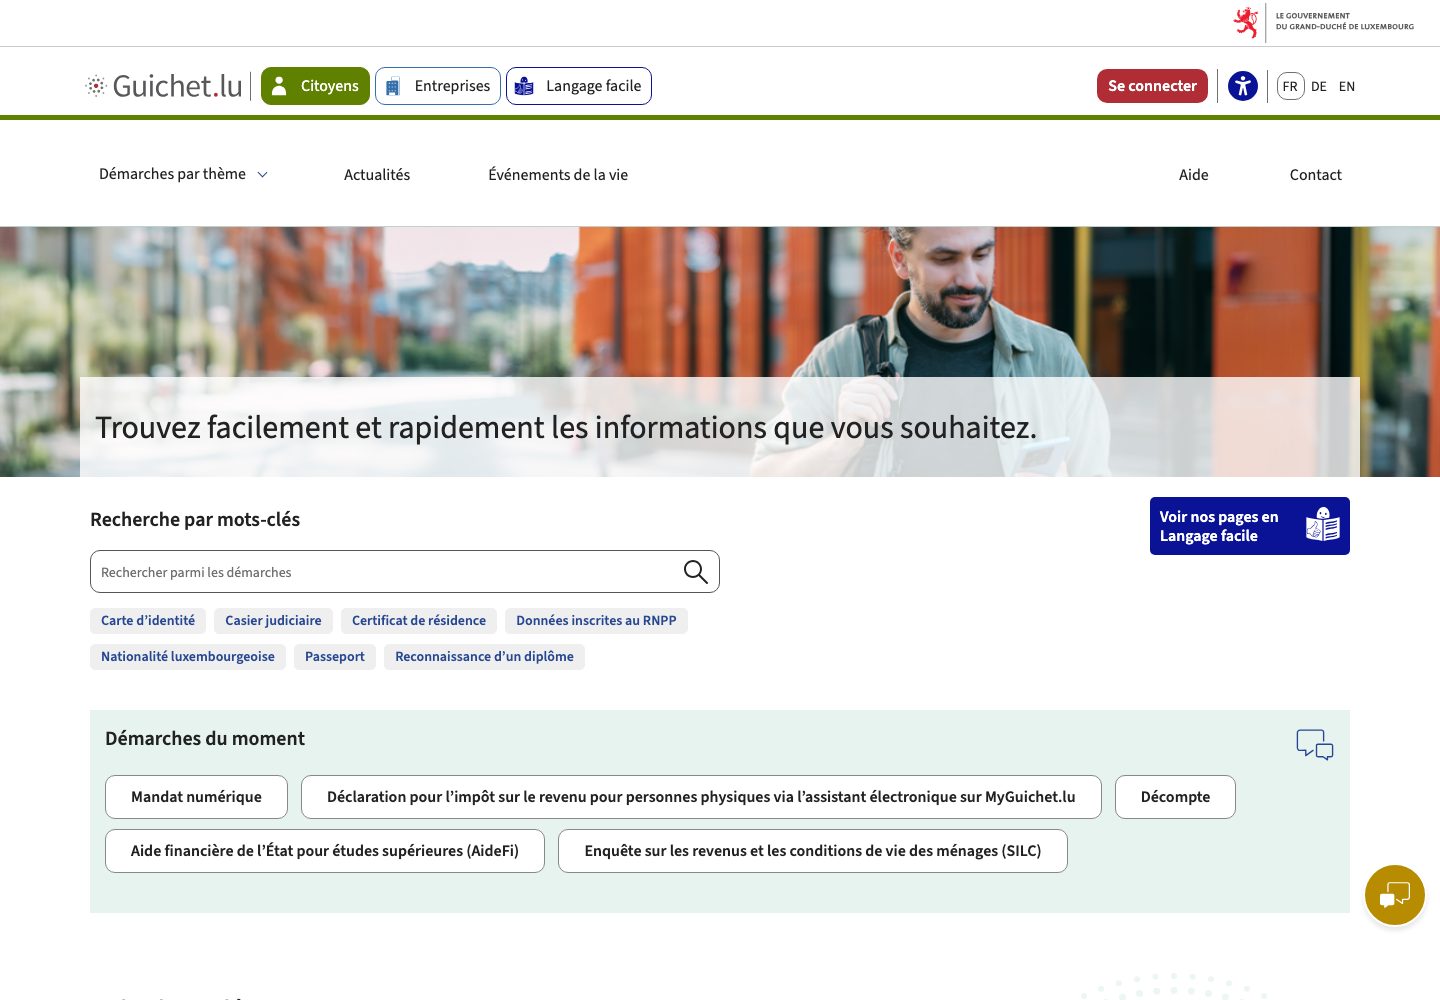Open the Mandat numérique procedure
Viewport: 1440px width, 1000px height.
pos(196,797)
